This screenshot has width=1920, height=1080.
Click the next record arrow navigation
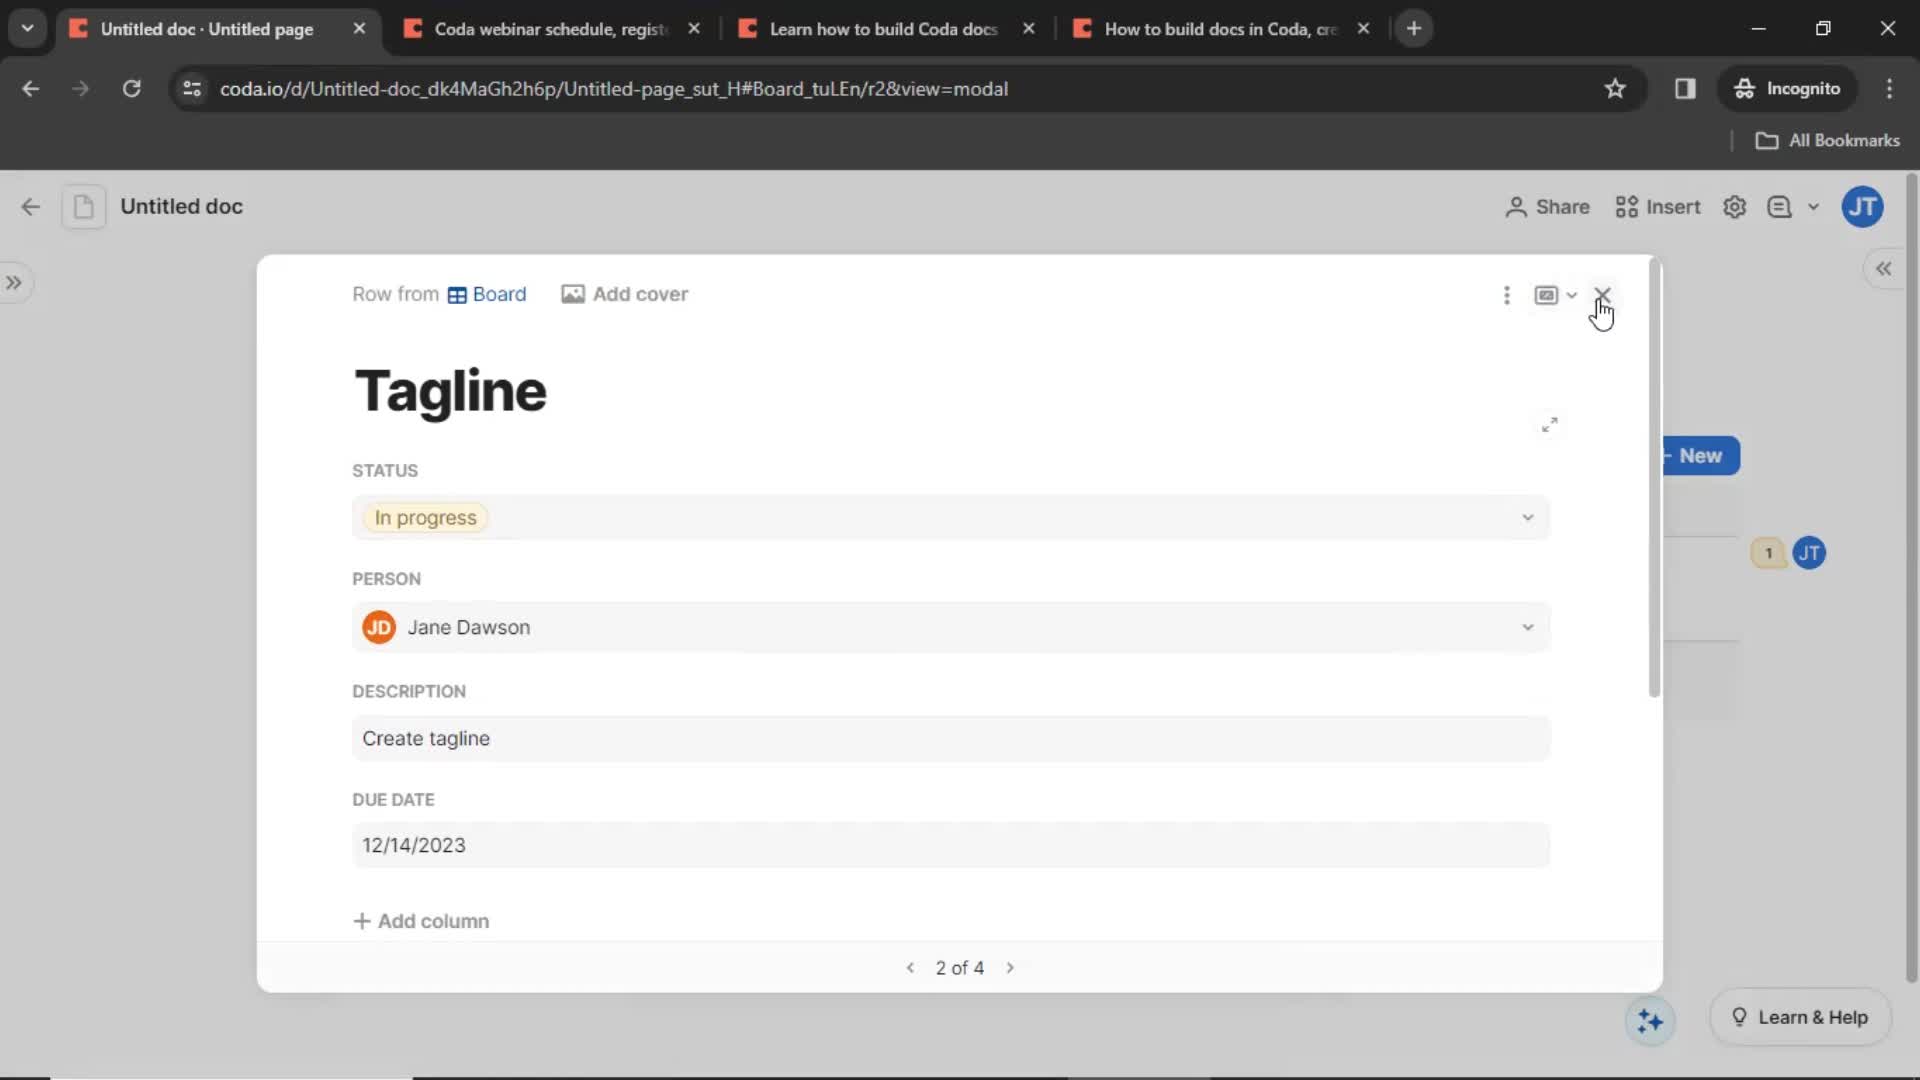[x=1010, y=967]
